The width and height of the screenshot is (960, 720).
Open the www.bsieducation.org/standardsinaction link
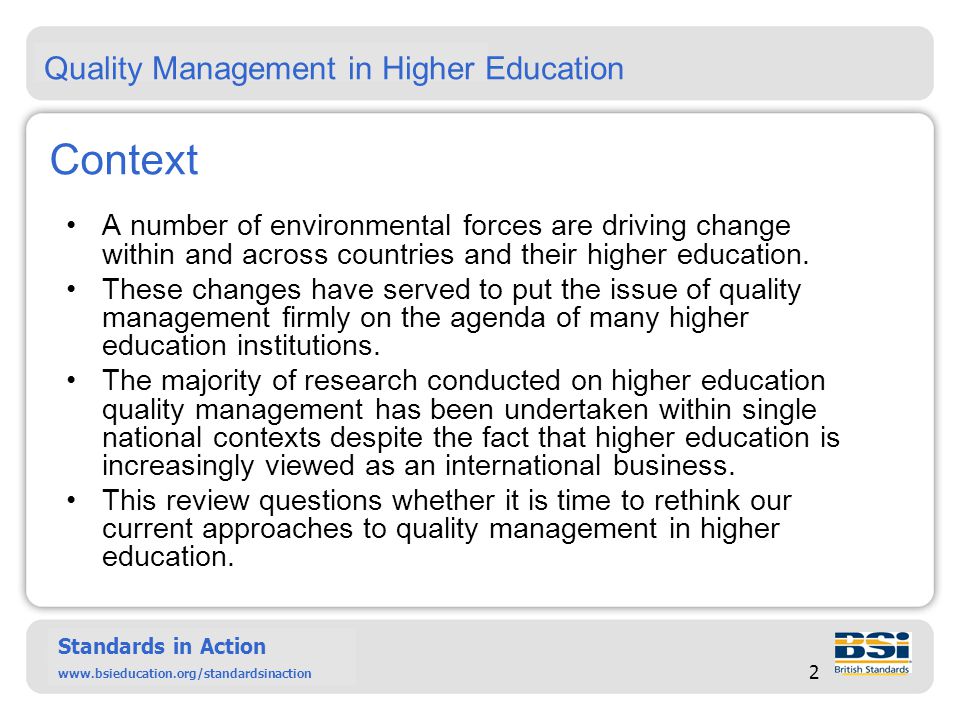pyautogui.click(x=184, y=673)
